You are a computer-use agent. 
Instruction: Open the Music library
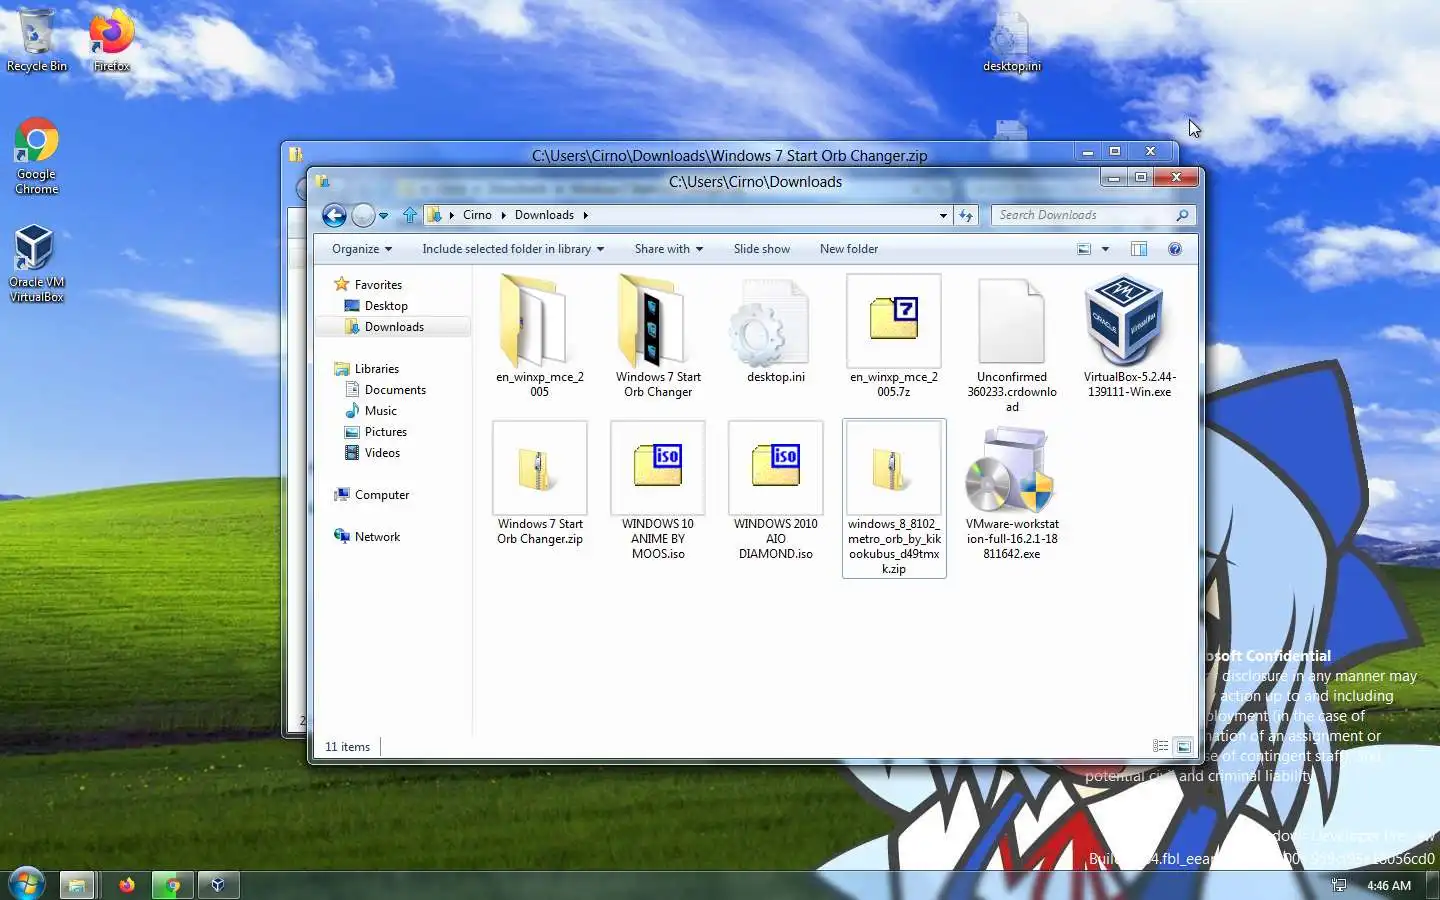tap(380, 411)
